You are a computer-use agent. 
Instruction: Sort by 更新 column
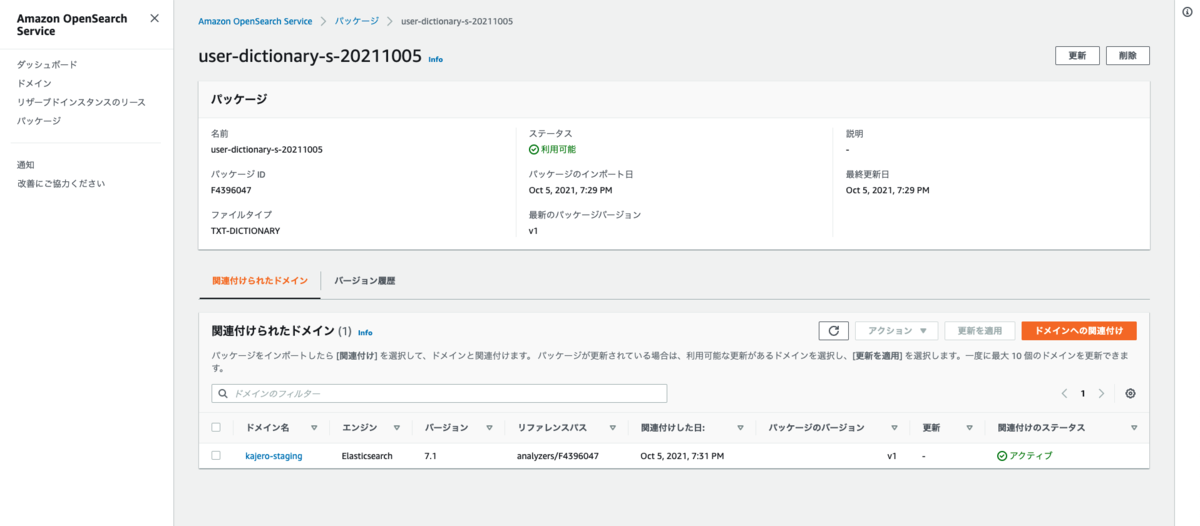(x=969, y=428)
